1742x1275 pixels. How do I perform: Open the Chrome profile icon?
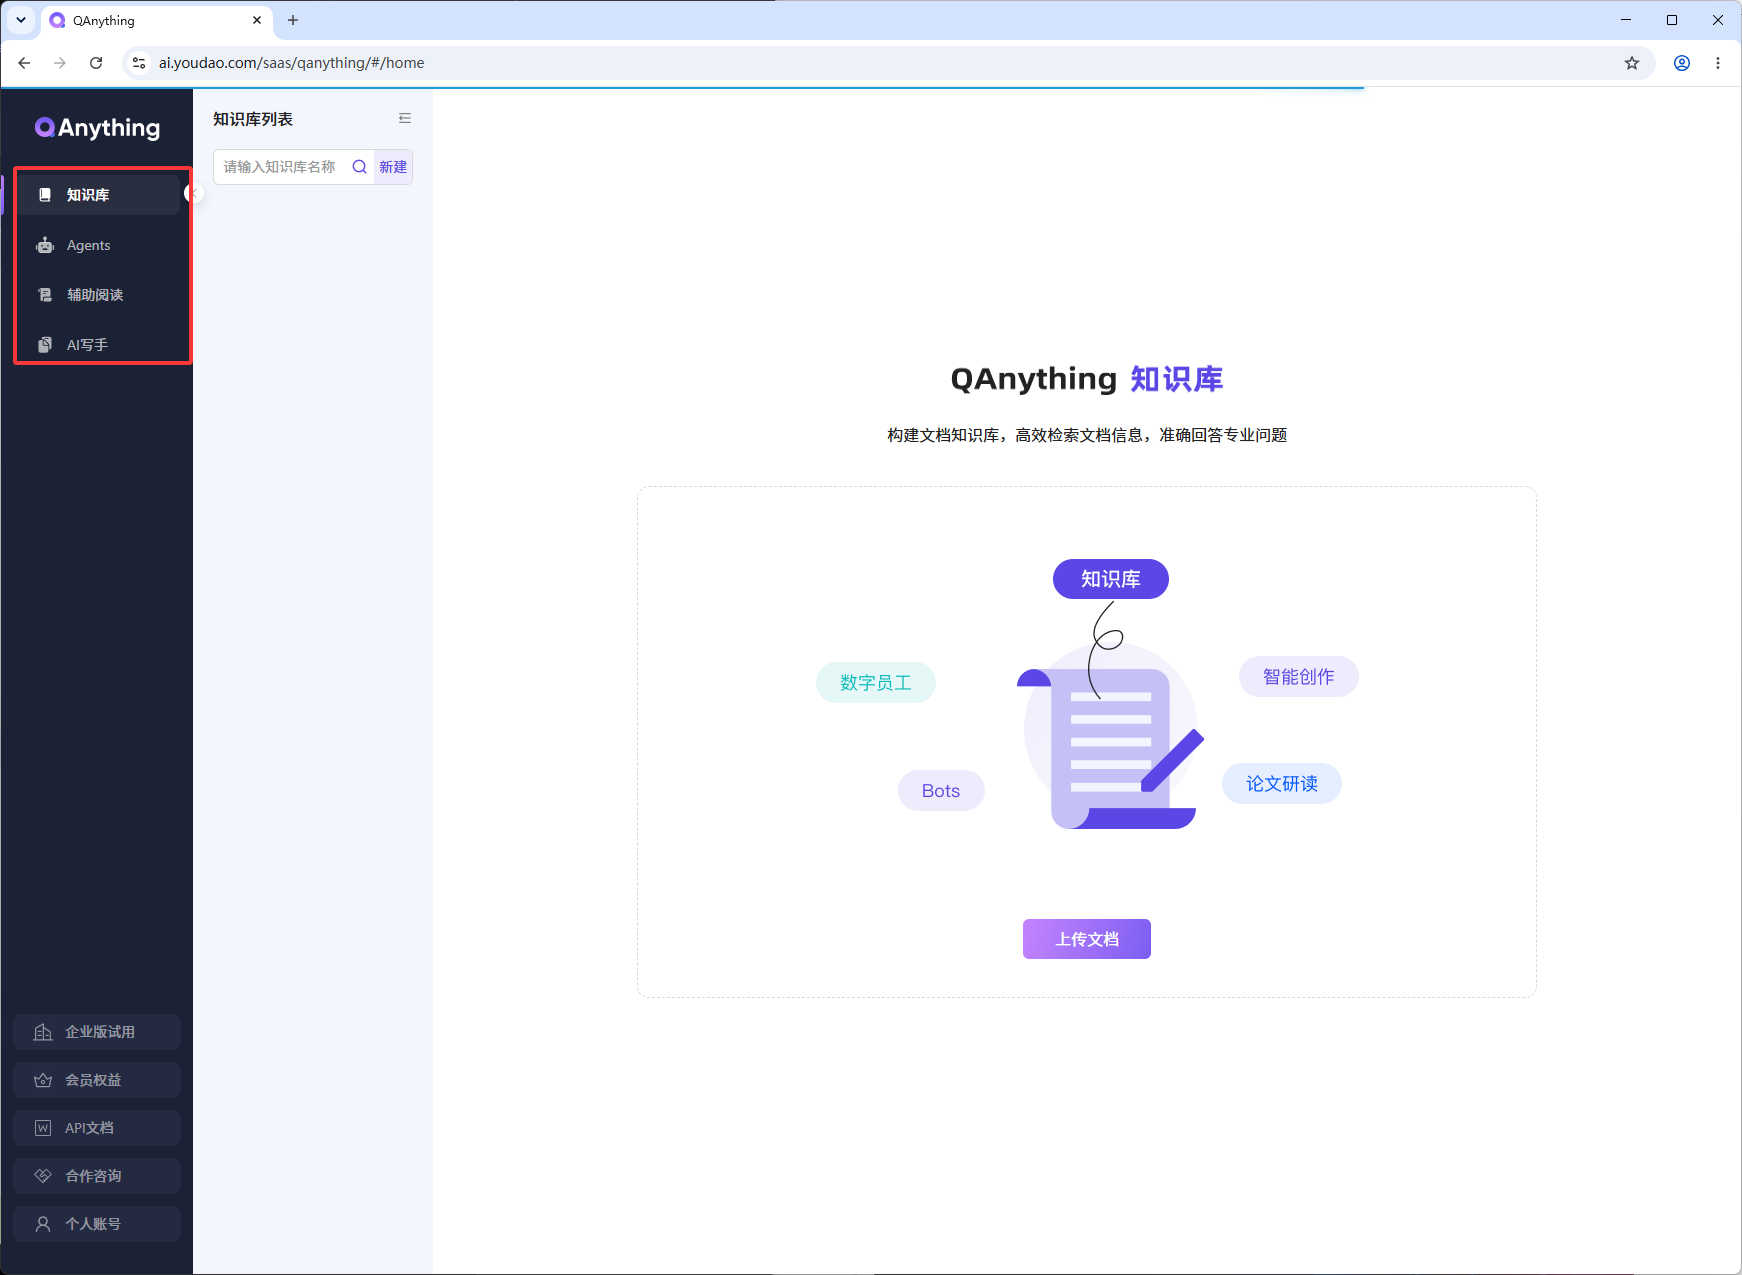pos(1682,63)
